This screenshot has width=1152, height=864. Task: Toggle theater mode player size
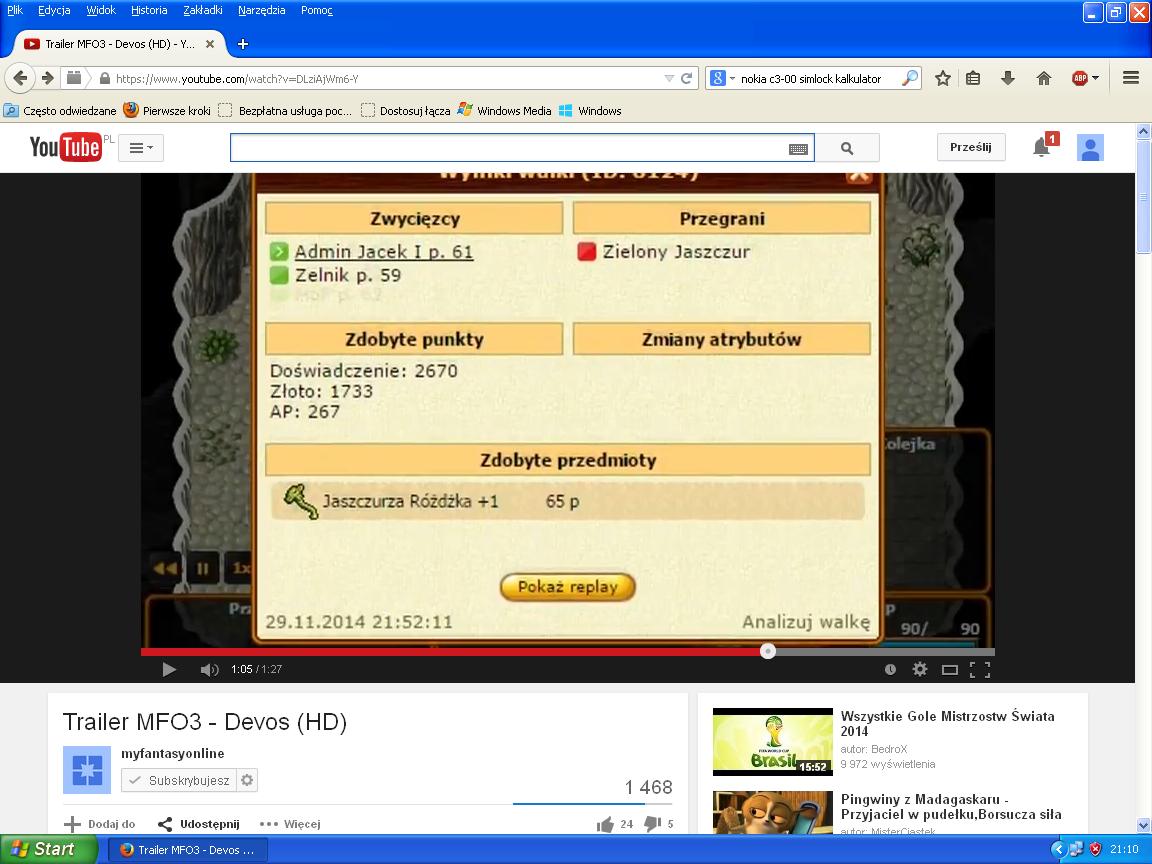(950, 670)
